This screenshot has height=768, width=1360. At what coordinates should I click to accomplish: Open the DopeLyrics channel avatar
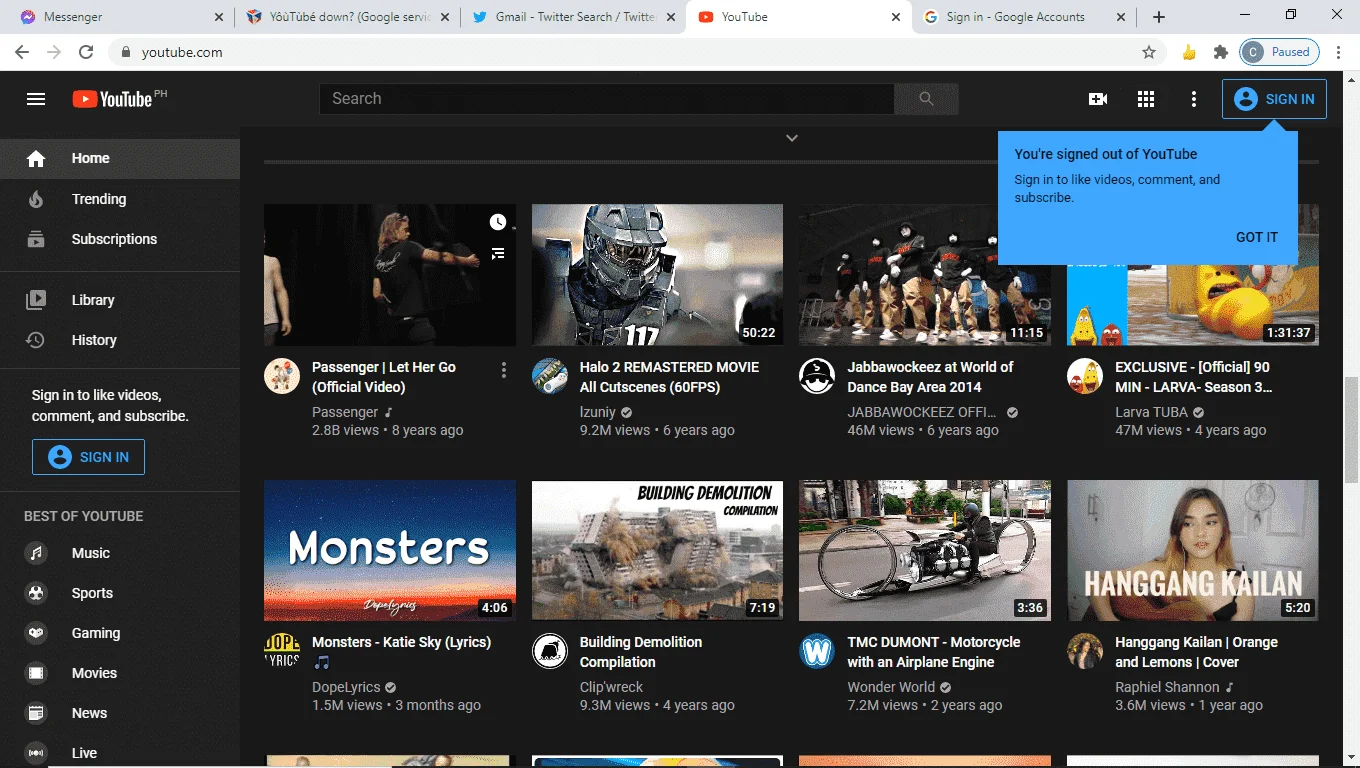282,651
